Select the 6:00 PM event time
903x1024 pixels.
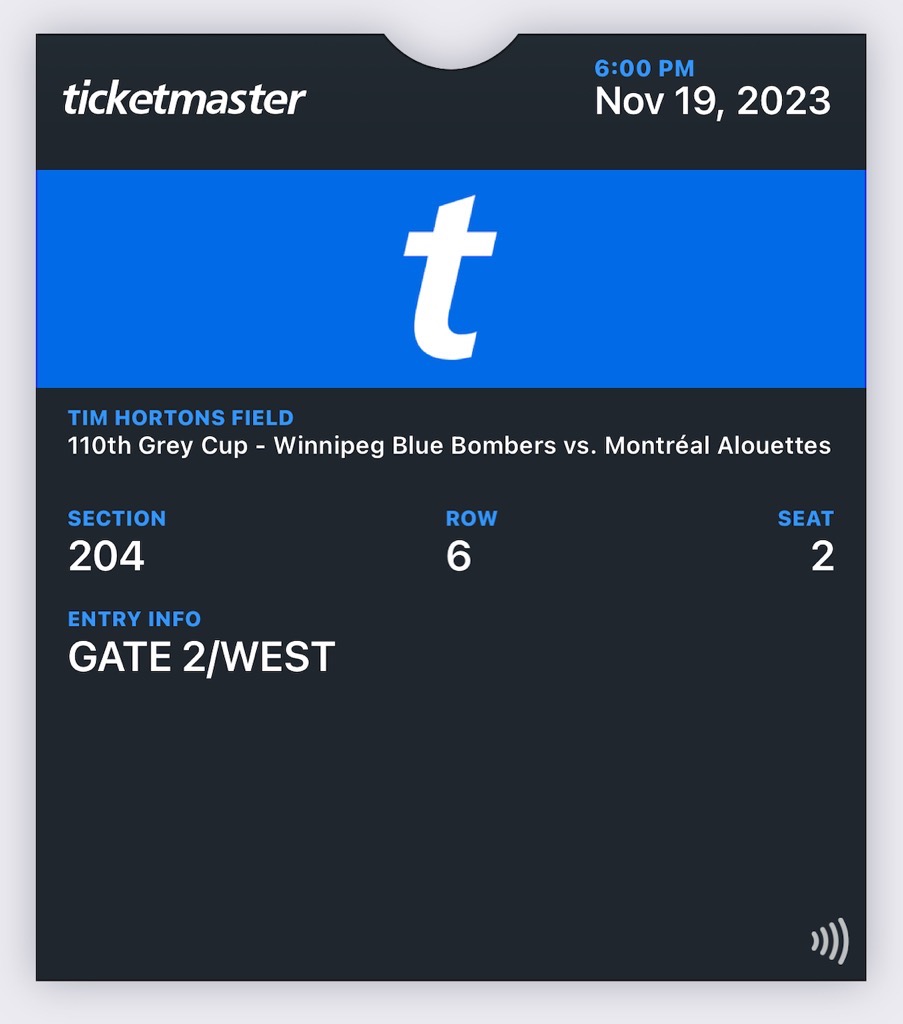click(x=644, y=69)
